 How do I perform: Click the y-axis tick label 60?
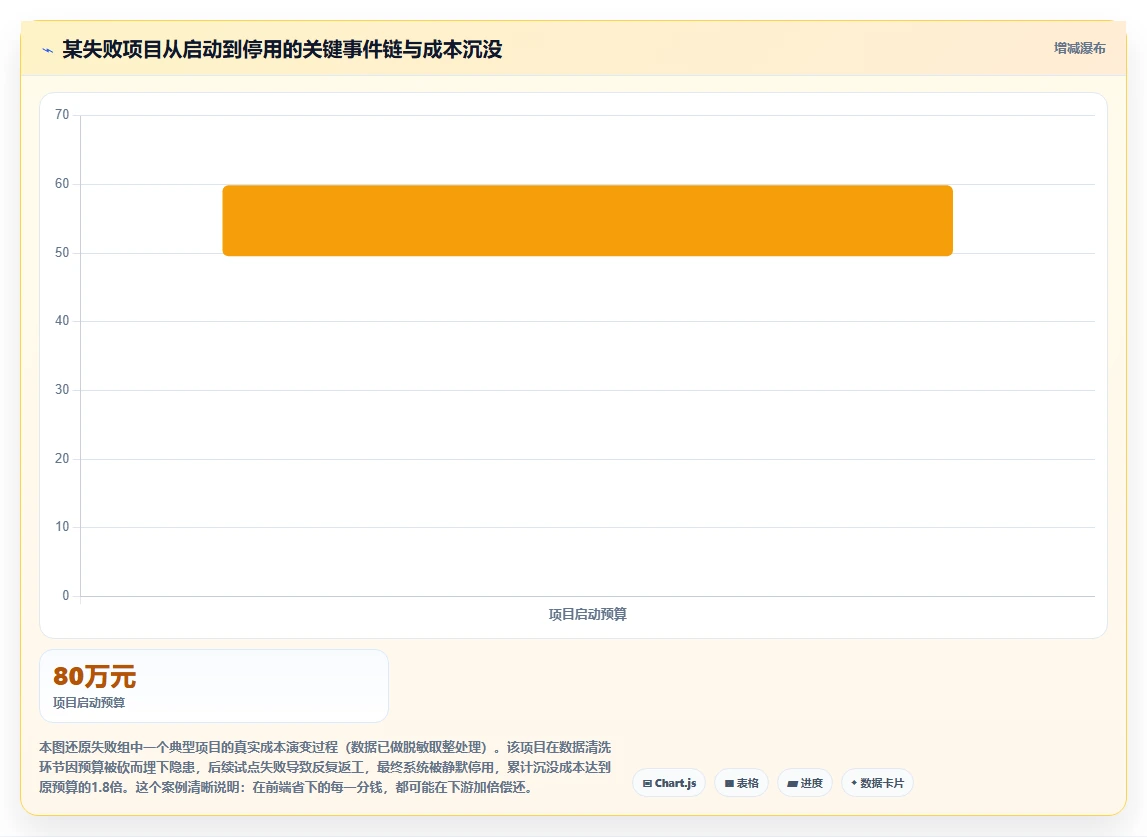pyautogui.click(x=62, y=184)
